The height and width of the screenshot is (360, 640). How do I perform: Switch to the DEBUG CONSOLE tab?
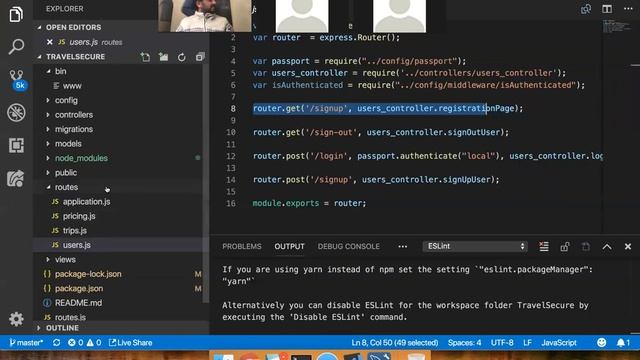point(349,247)
